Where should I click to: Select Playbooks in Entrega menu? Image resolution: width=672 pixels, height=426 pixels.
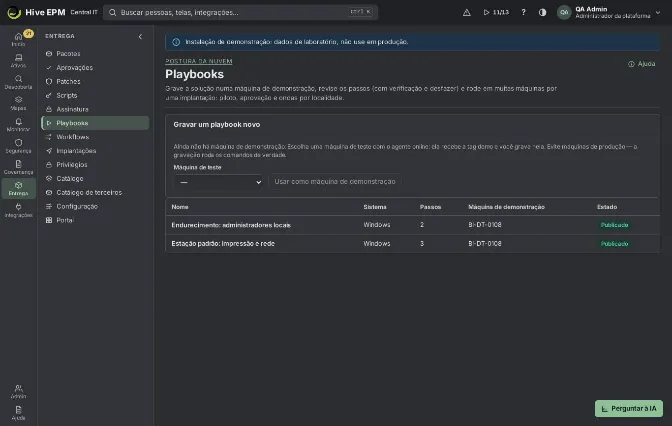click(95, 123)
